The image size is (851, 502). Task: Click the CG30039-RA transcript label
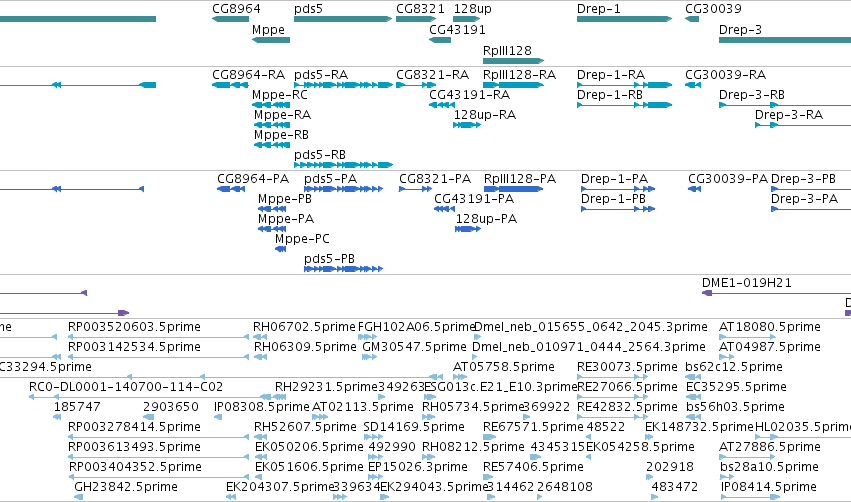coord(726,74)
